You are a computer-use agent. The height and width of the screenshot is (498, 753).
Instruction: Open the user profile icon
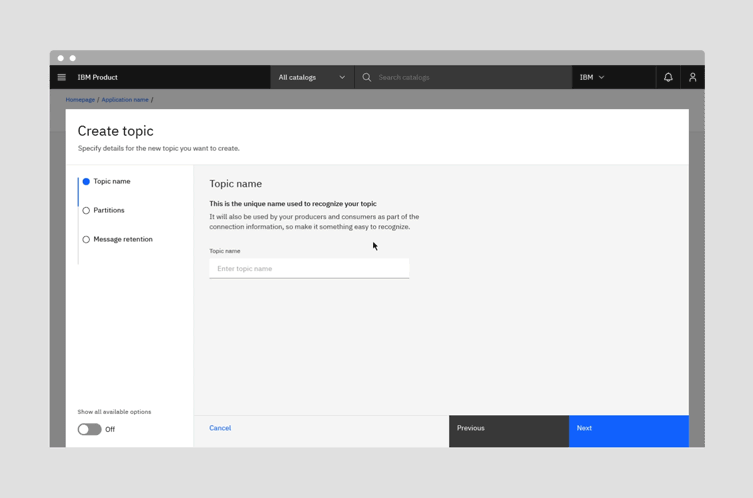point(692,77)
